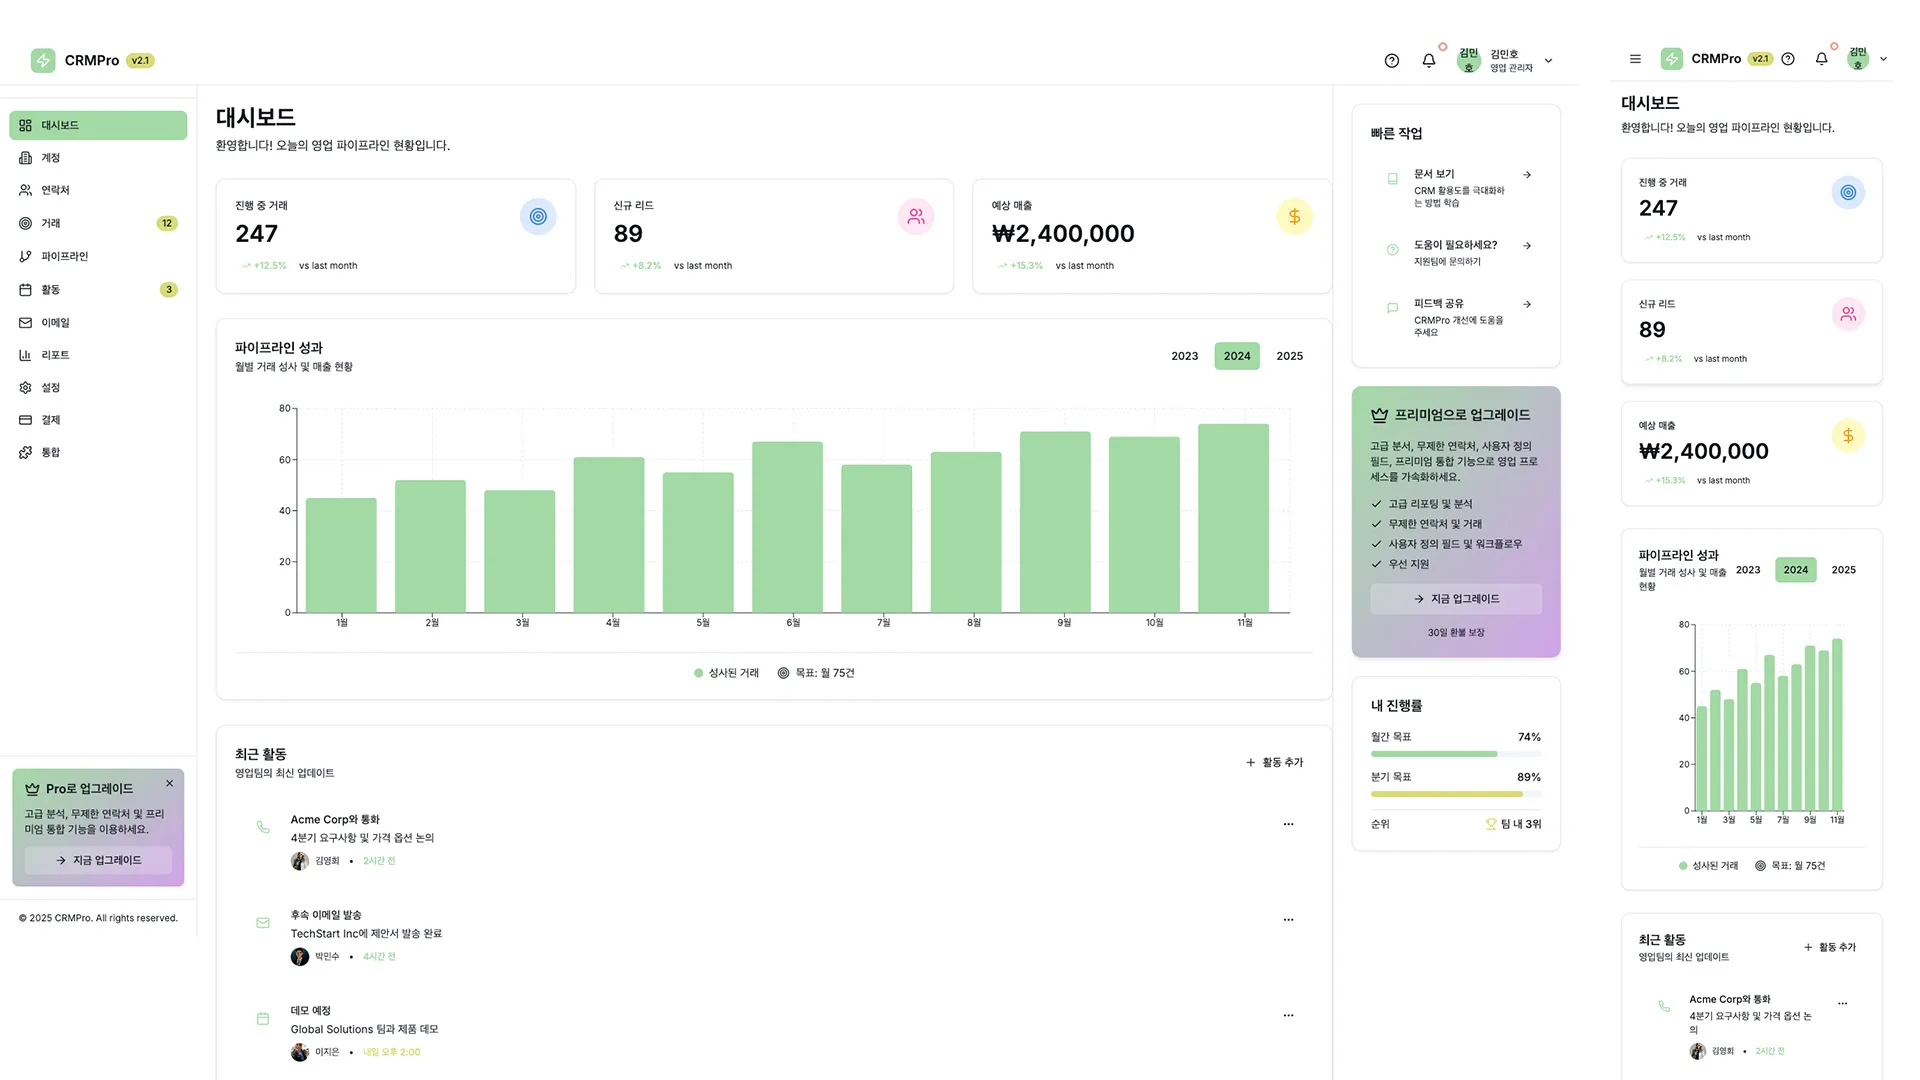
Task: Open more options for 데모 예정 activity
Action: (1288, 1016)
